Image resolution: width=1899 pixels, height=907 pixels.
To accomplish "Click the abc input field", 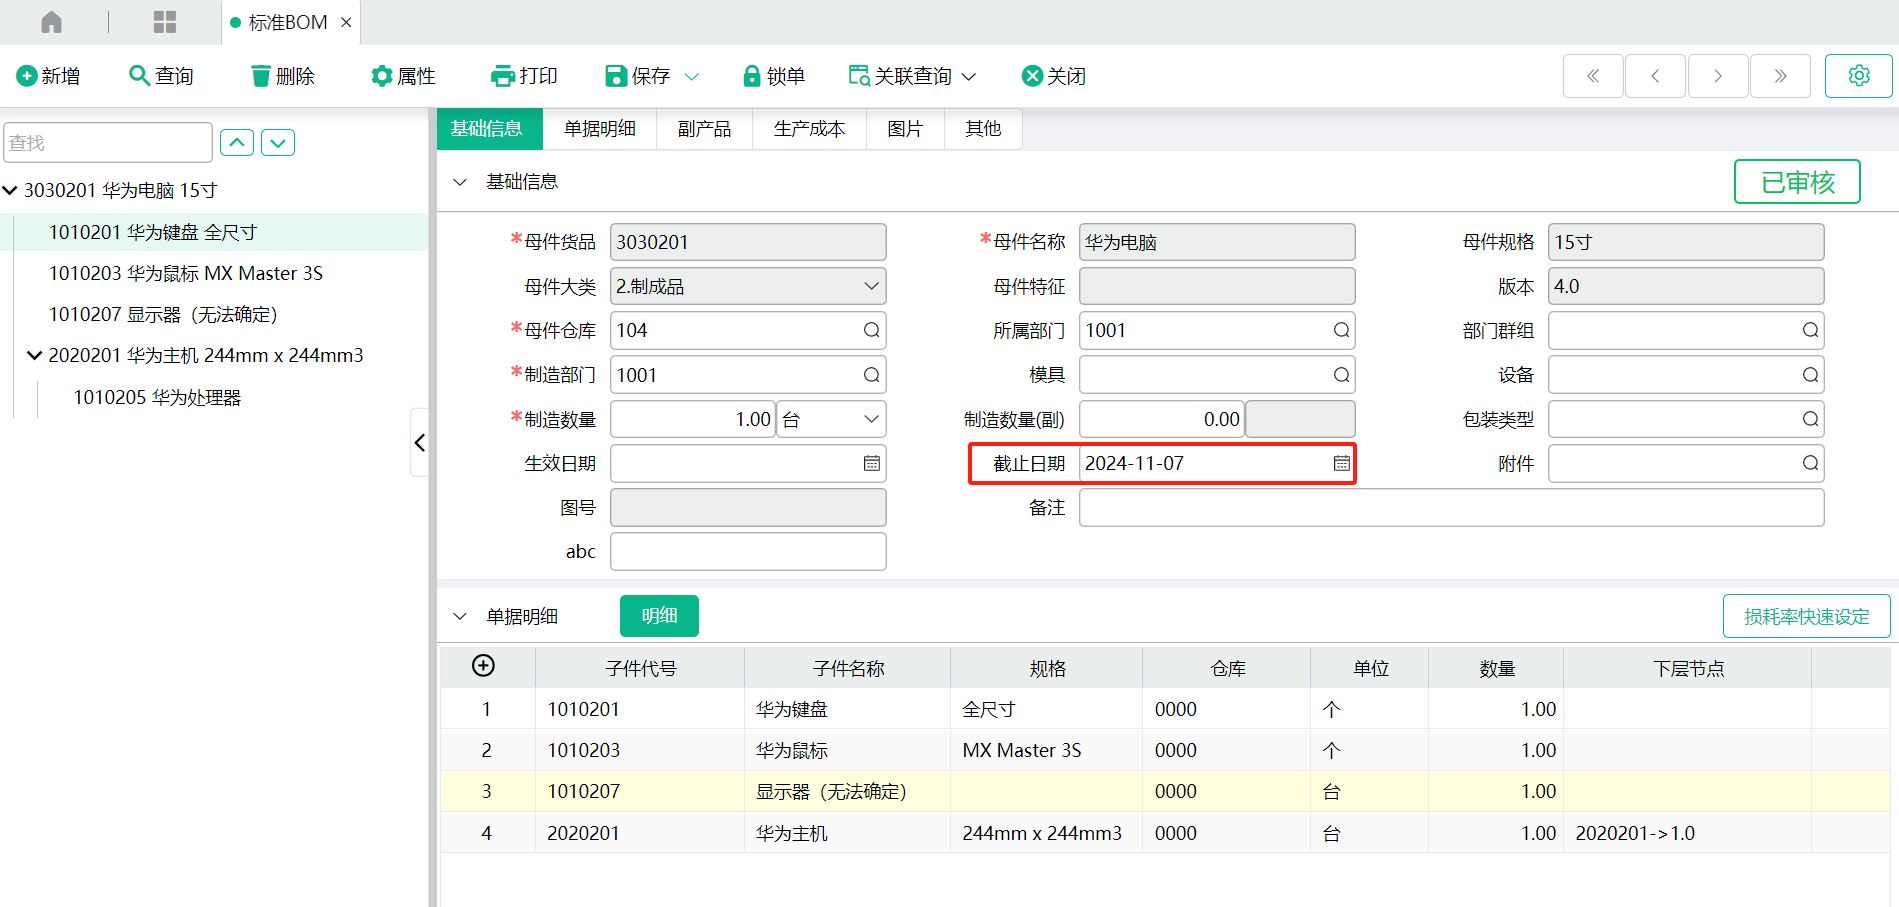I will pyautogui.click(x=748, y=551).
